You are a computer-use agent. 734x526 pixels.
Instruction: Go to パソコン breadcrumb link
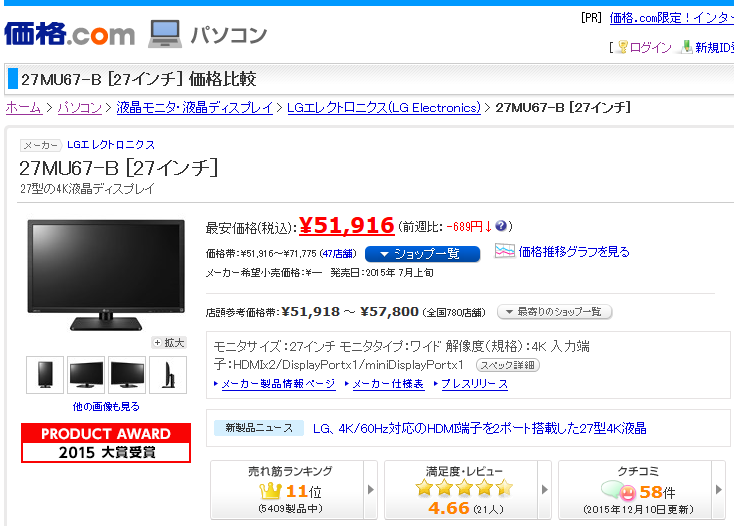pos(80,108)
